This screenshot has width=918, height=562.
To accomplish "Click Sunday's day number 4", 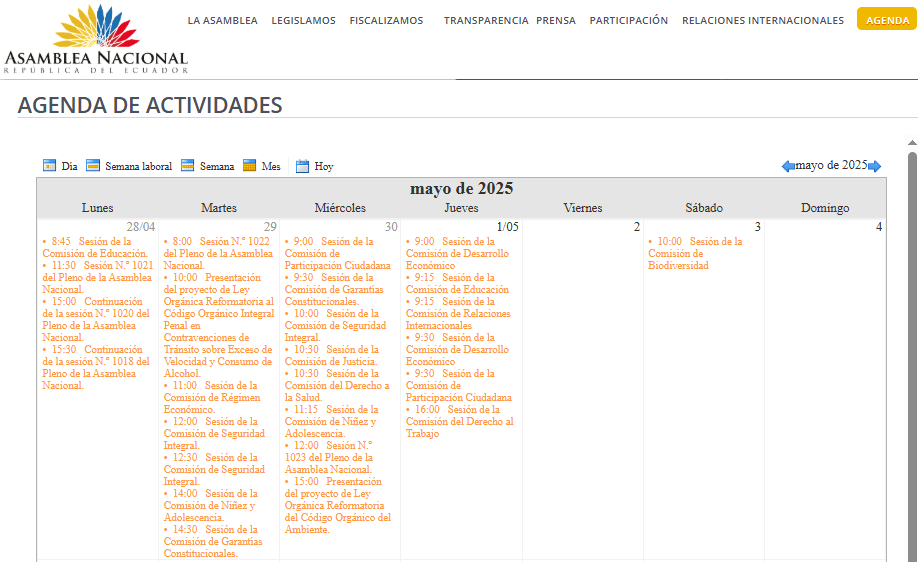I will [x=879, y=227].
